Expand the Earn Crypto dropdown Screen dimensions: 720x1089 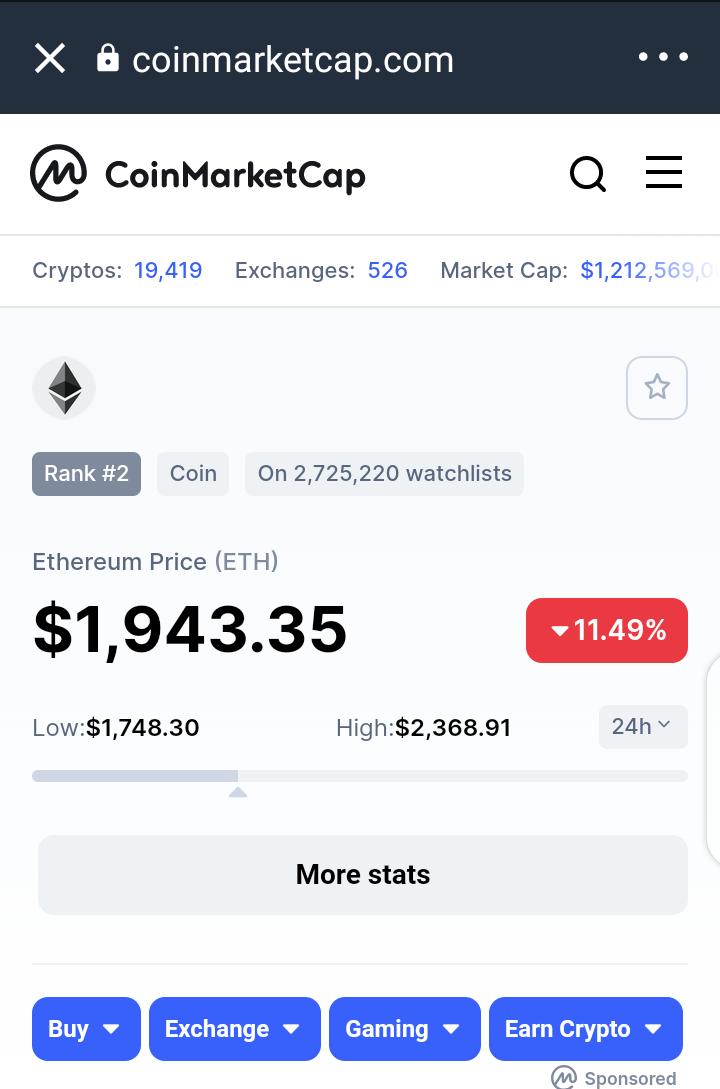coord(586,1029)
